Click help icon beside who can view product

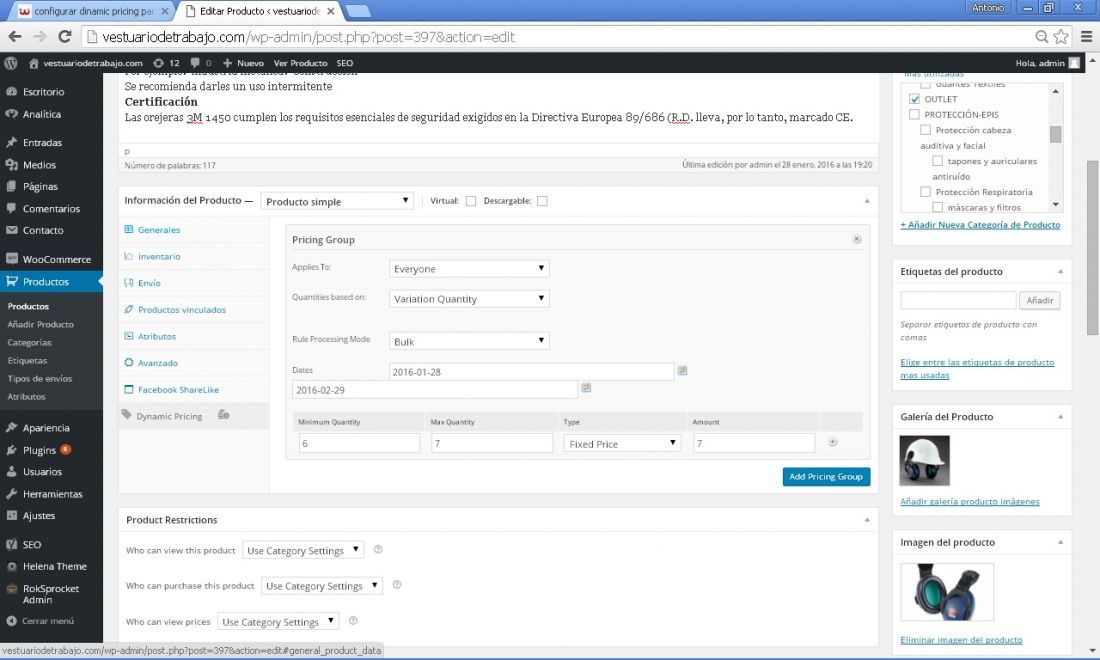pyautogui.click(x=377, y=549)
